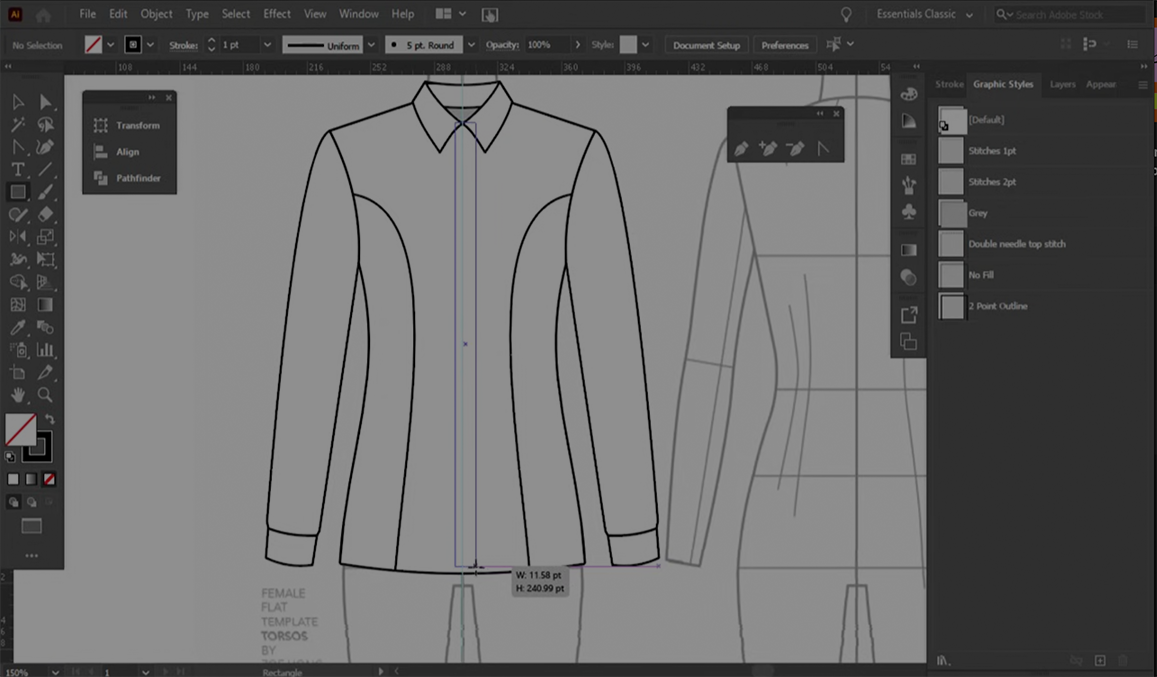Image resolution: width=1157 pixels, height=677 pixels.
Task: Select the Gradient tool in toolbar
Action: point(45,304)
